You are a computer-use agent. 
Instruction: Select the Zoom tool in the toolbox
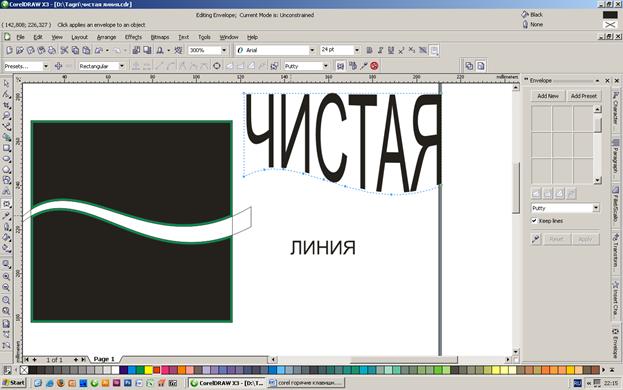pos(6,116)
